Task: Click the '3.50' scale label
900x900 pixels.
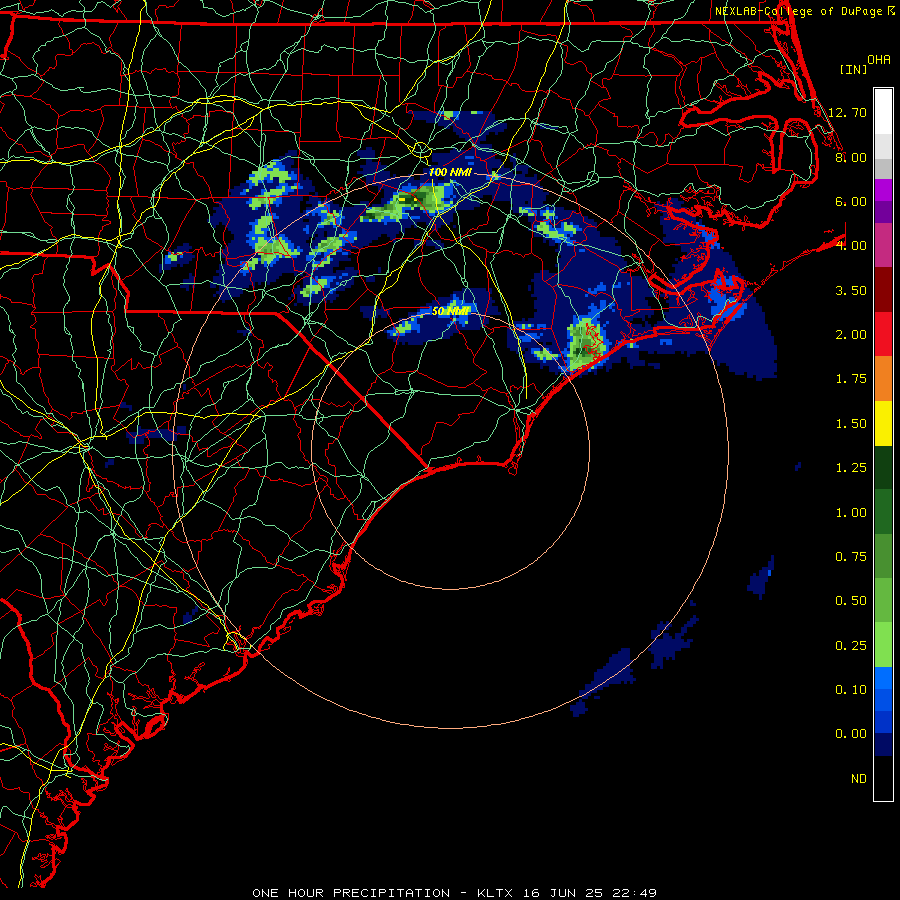Action: [x=851, y=290]
